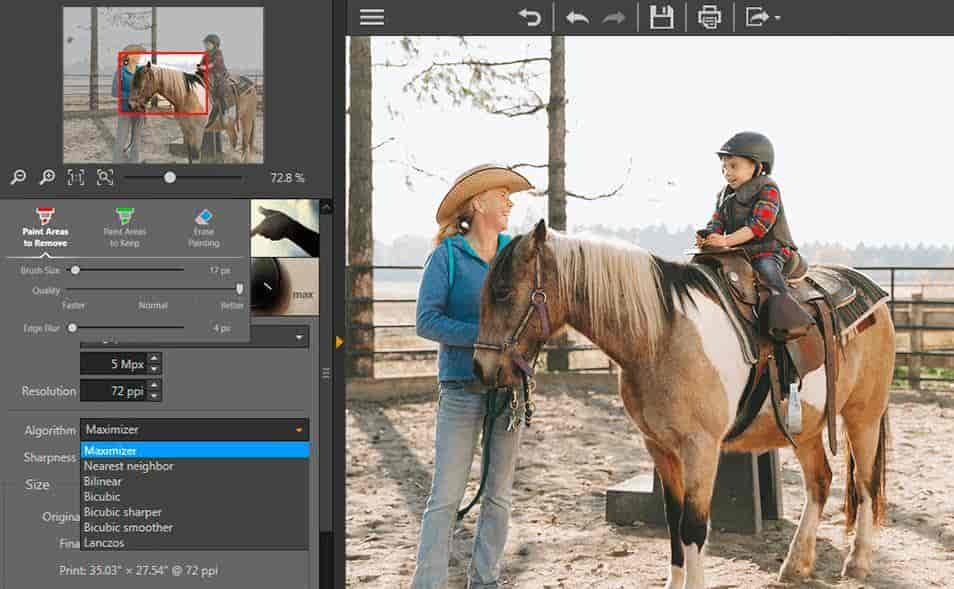Screen dimensions: 954x589
Task: Click the undo arrow icon
Action: pos(577,17)
